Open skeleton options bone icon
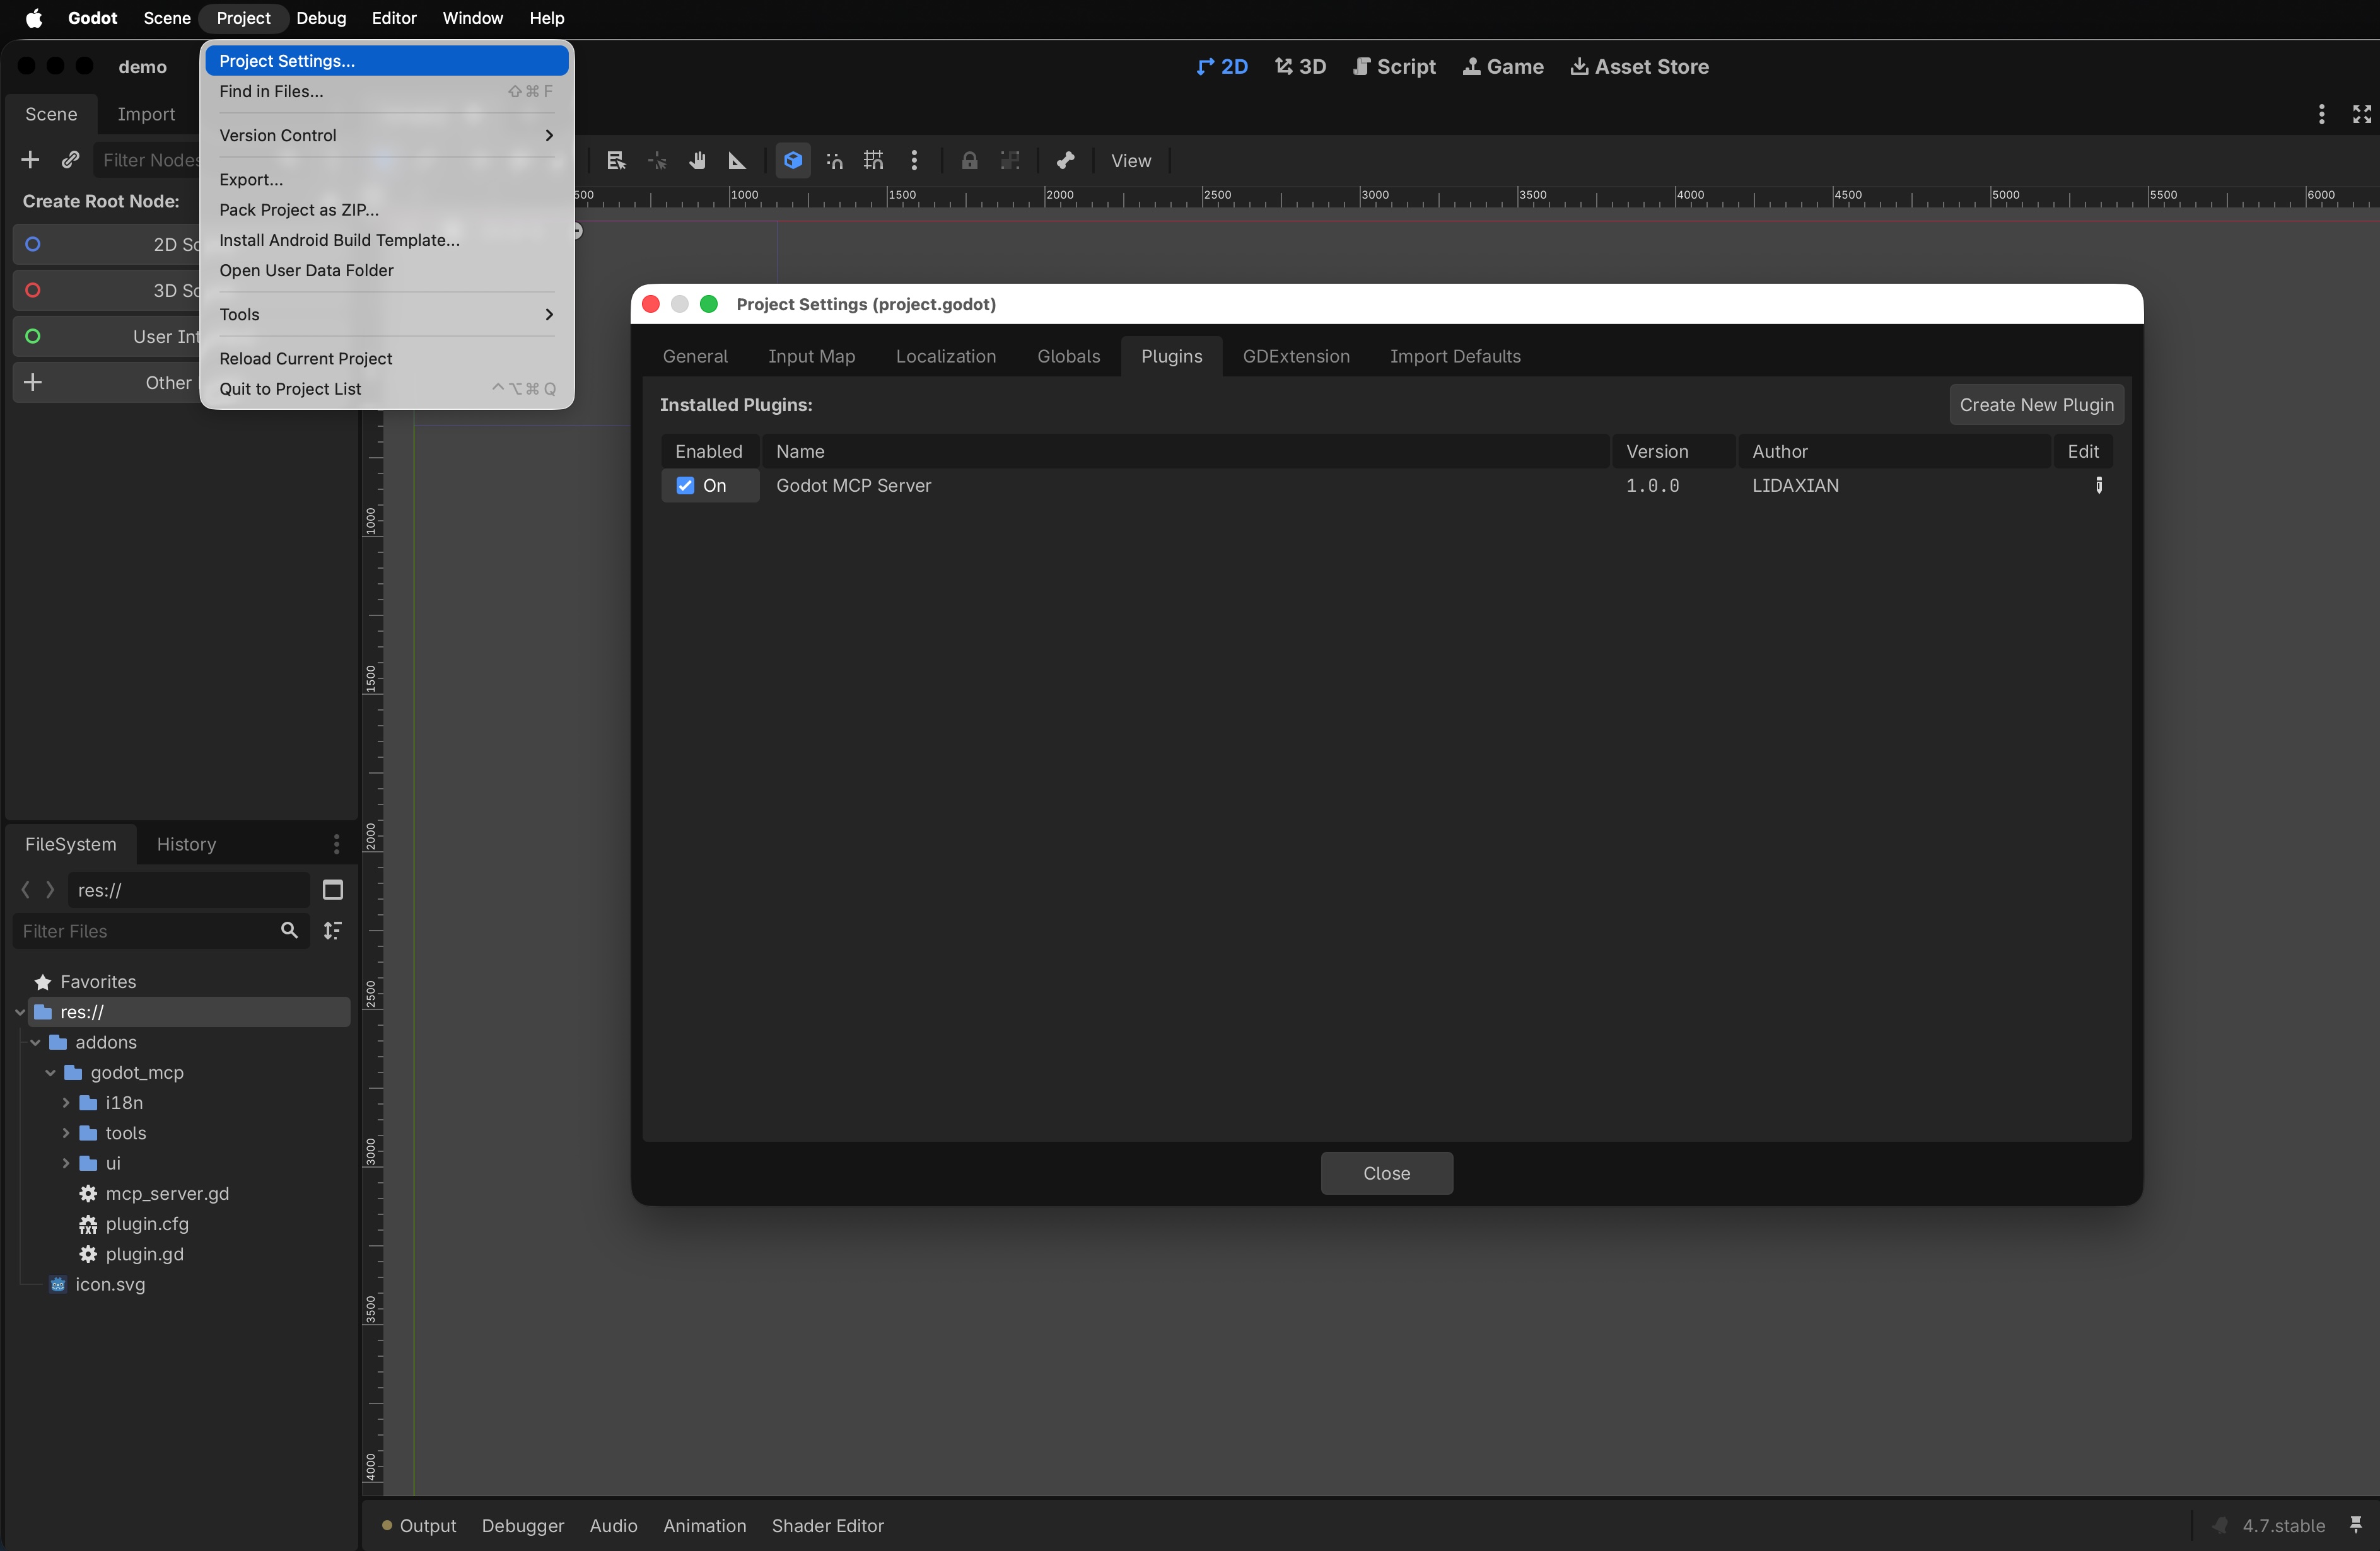2380x1551 pixels. [1065, 160]
